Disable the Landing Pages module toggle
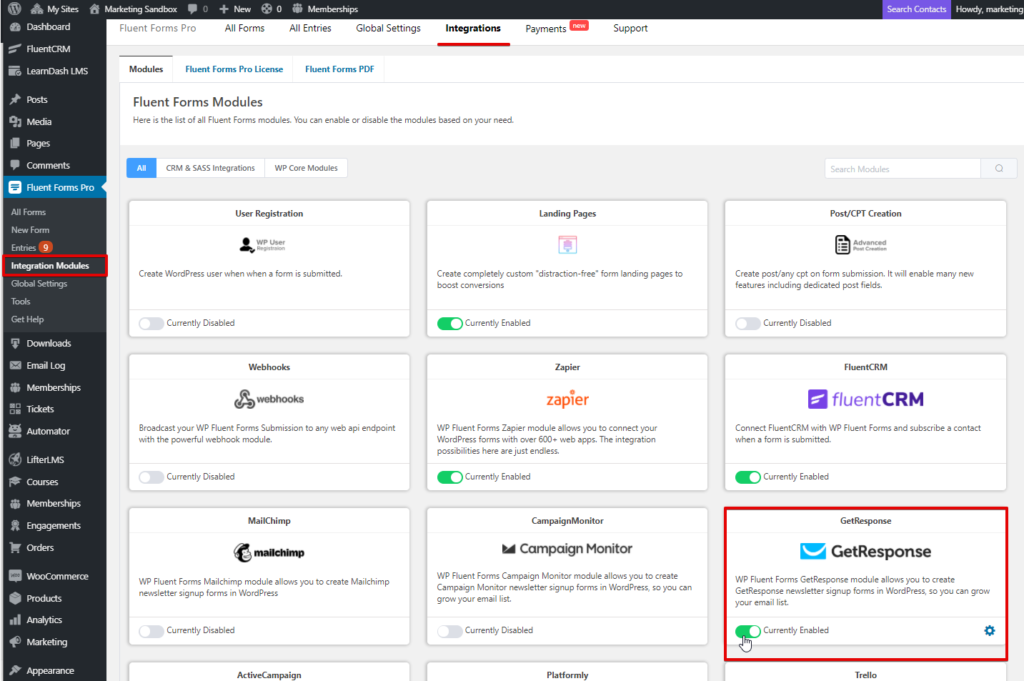This screenshot has width=1024, height=681. click(x=449, y=322)
